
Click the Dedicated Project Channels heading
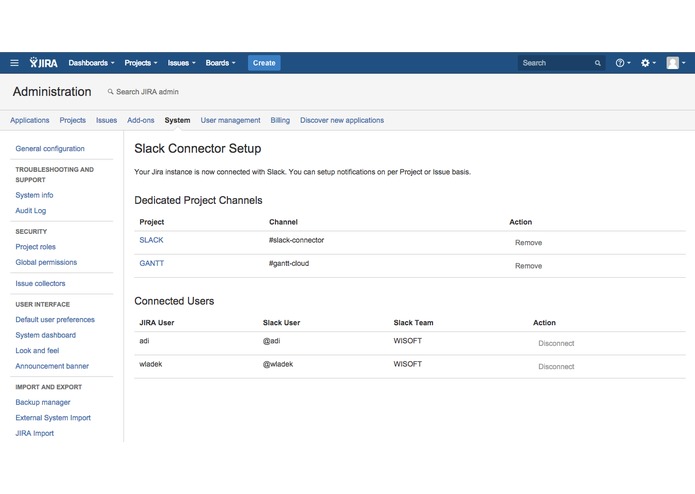[198, 200]
